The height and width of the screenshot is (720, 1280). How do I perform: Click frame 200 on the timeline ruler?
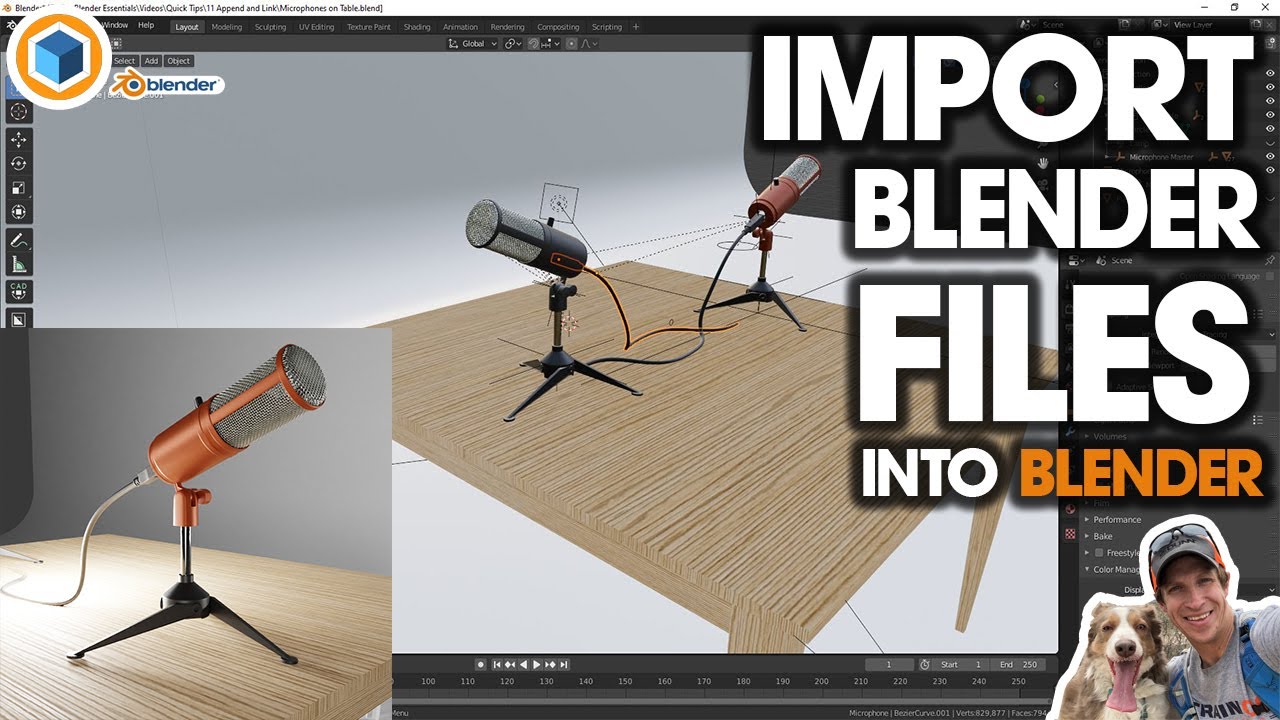point(821,681)
